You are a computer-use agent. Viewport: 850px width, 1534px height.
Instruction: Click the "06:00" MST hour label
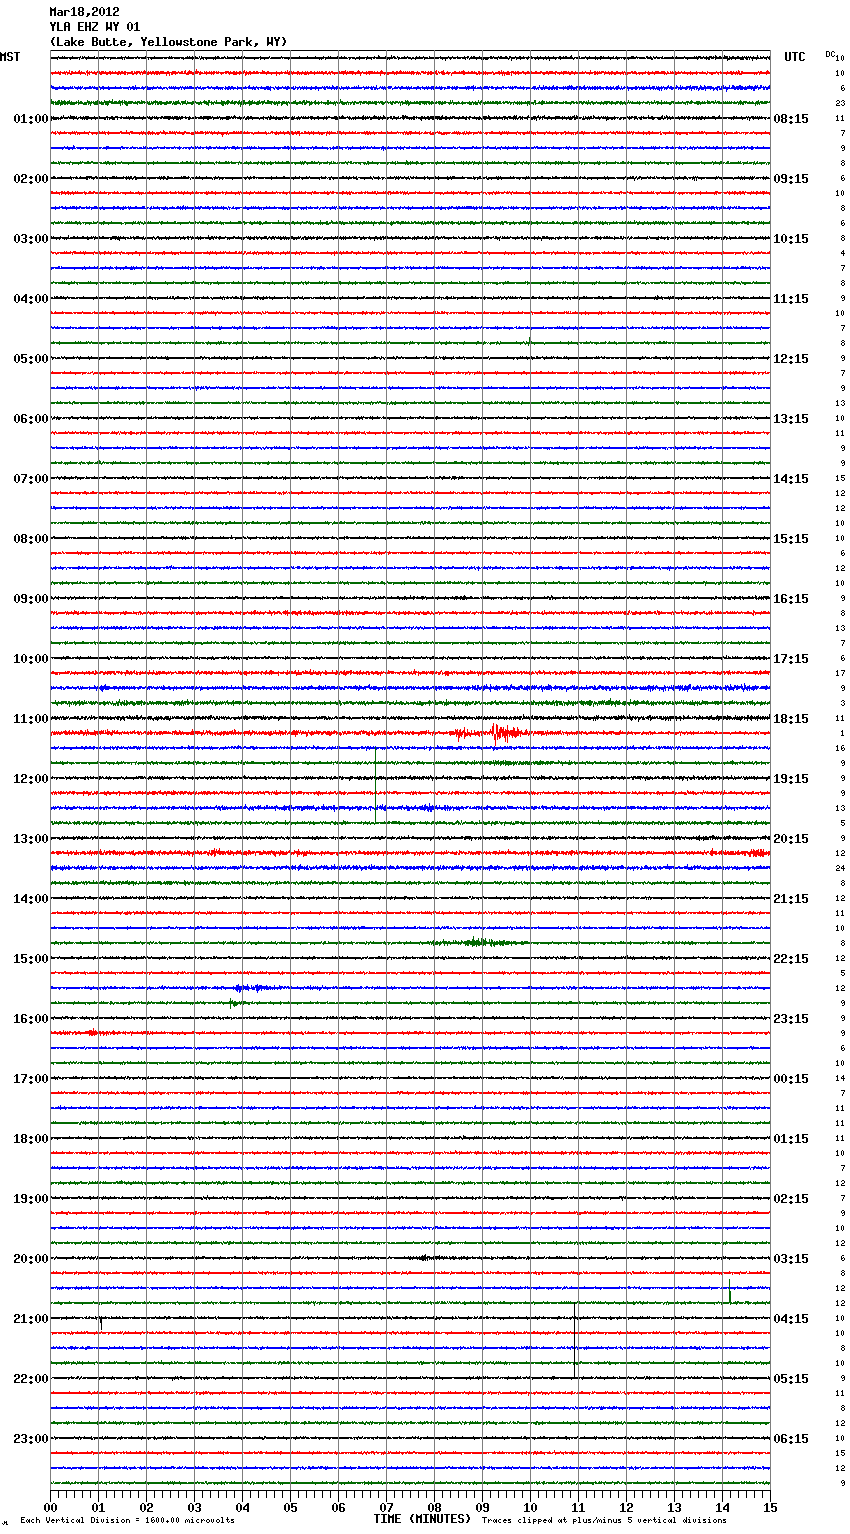point(31,419)
